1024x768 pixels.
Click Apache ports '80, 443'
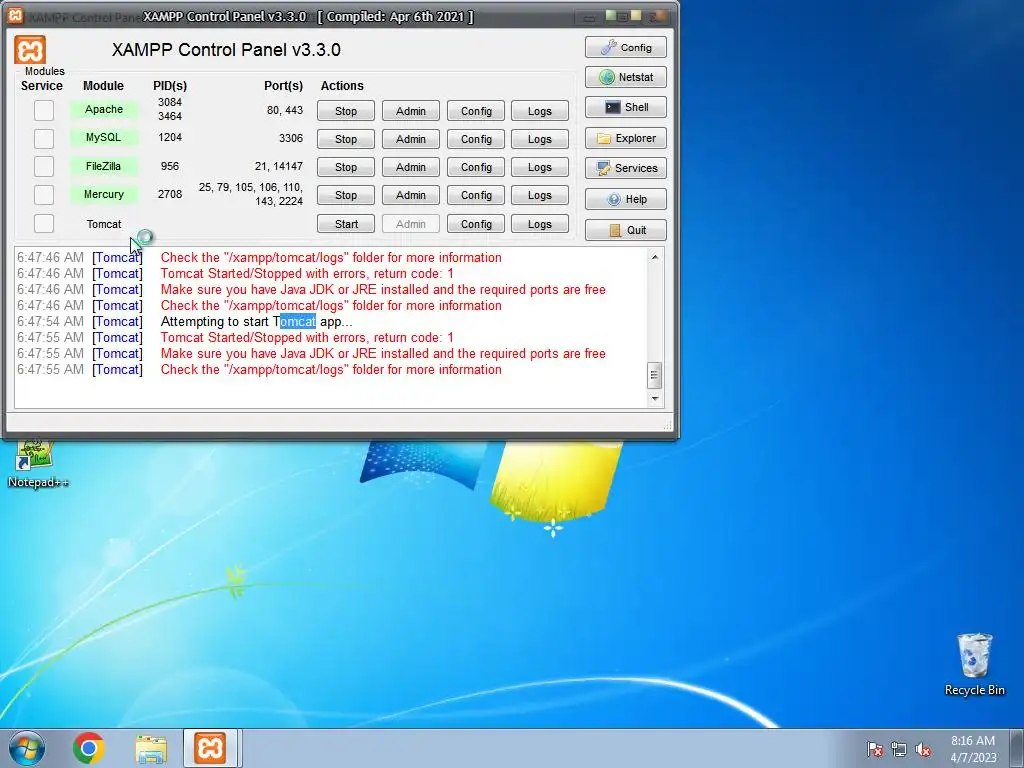pyautogui.click(x=285, y=110)
